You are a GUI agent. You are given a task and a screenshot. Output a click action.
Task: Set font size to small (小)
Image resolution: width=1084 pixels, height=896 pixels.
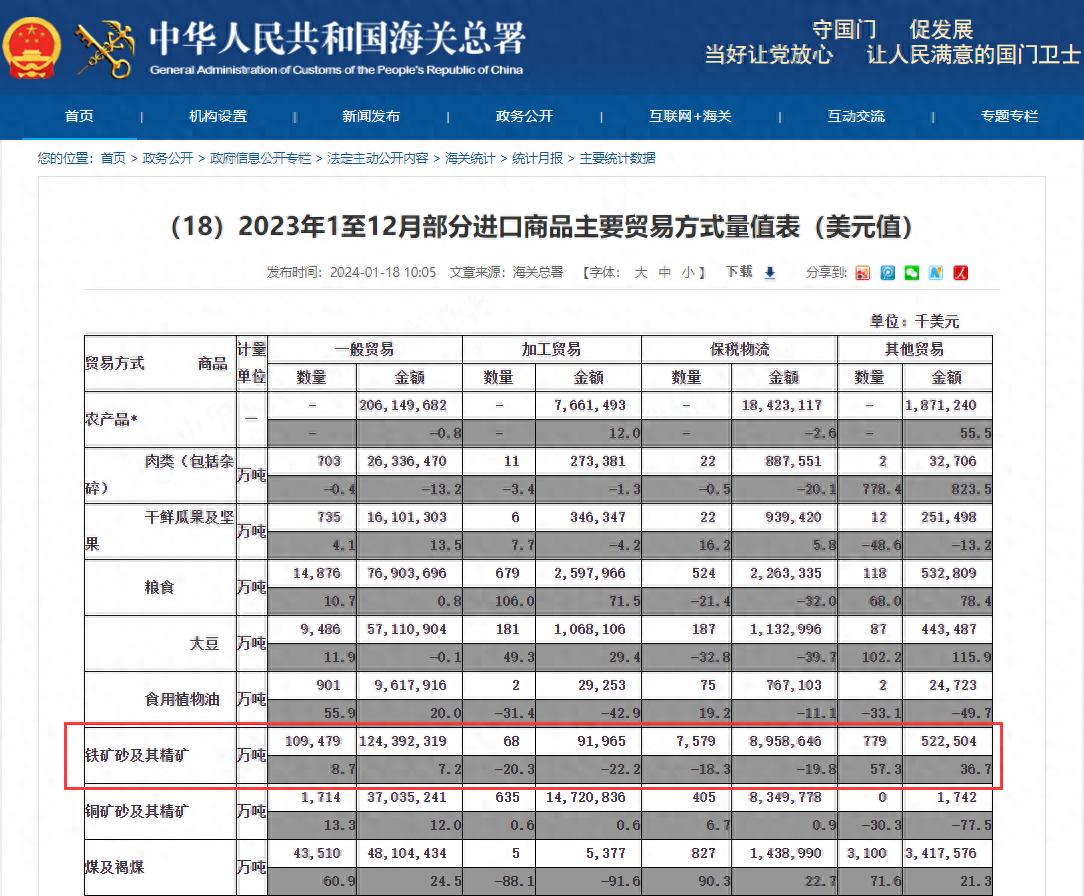[x=687, y=272]
